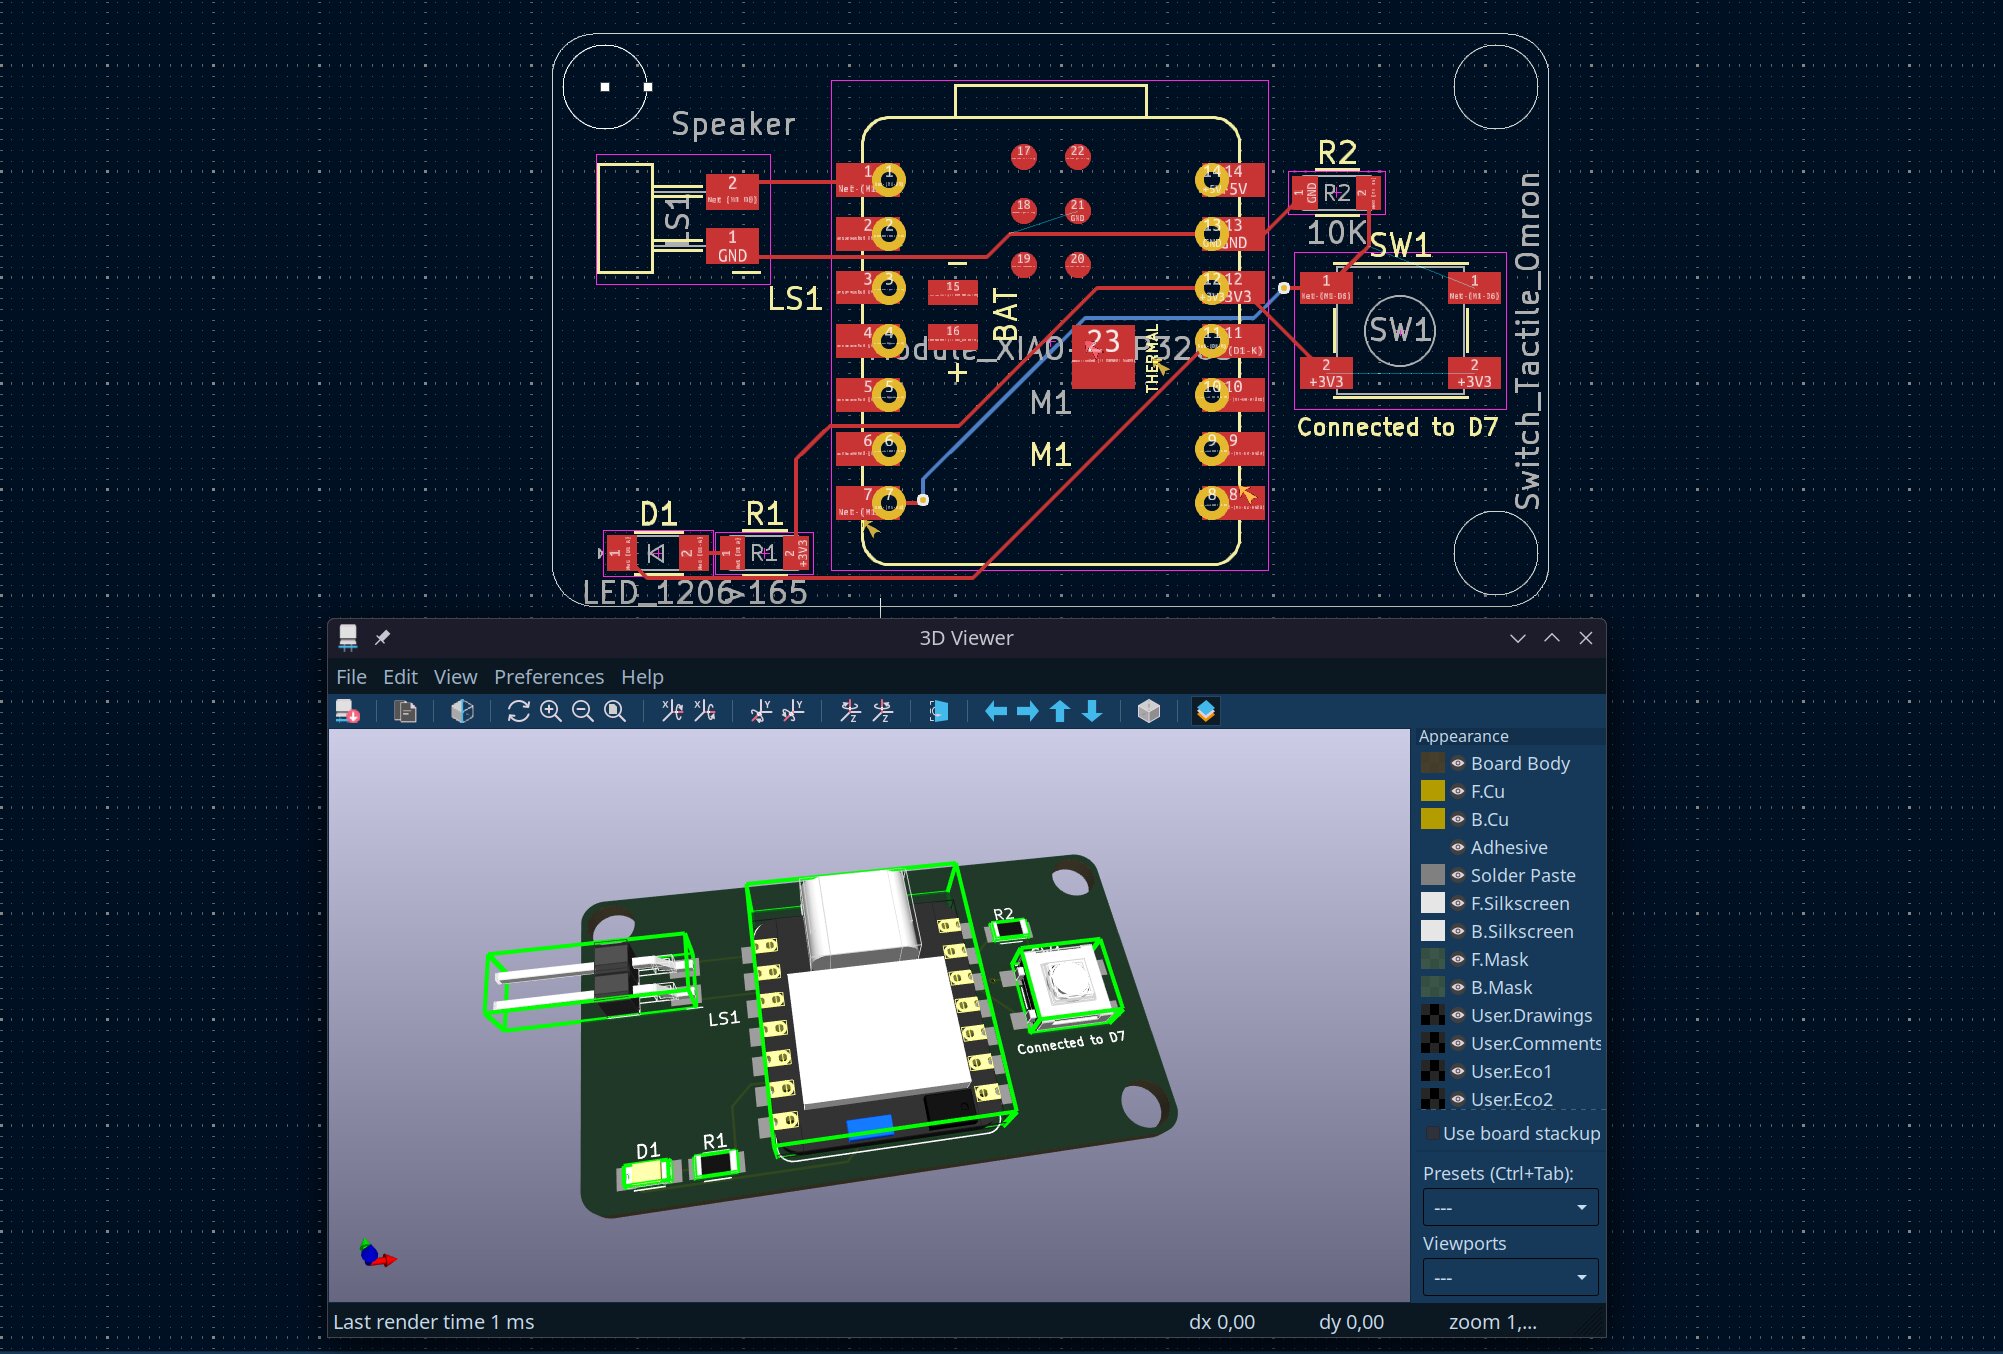Zoom out using the magnifier minus icon
The height and width of the screenshot is (1354, 2003).
pos(583,711)
